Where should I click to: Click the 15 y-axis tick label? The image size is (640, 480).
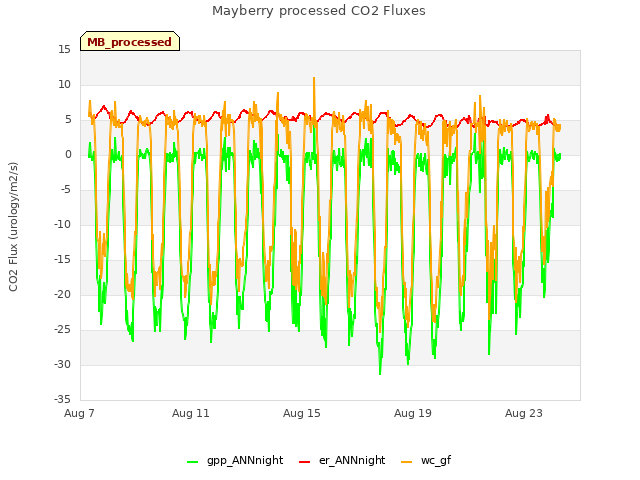(x=64, y=49)
